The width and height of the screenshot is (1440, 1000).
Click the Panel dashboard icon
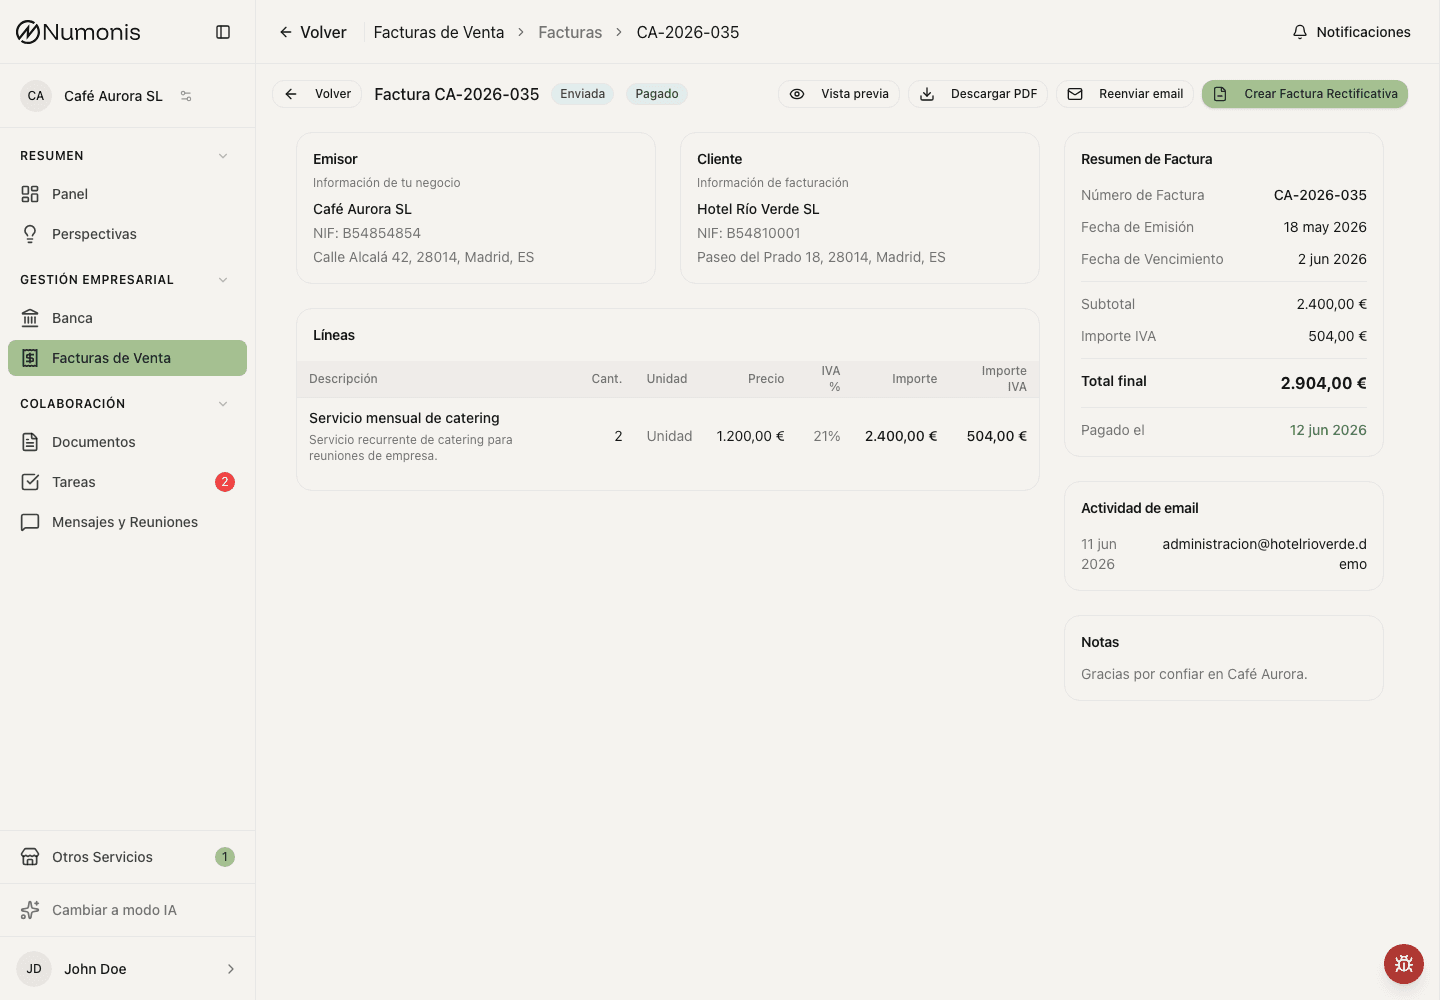pyautogui.click(x=30, y=194)
